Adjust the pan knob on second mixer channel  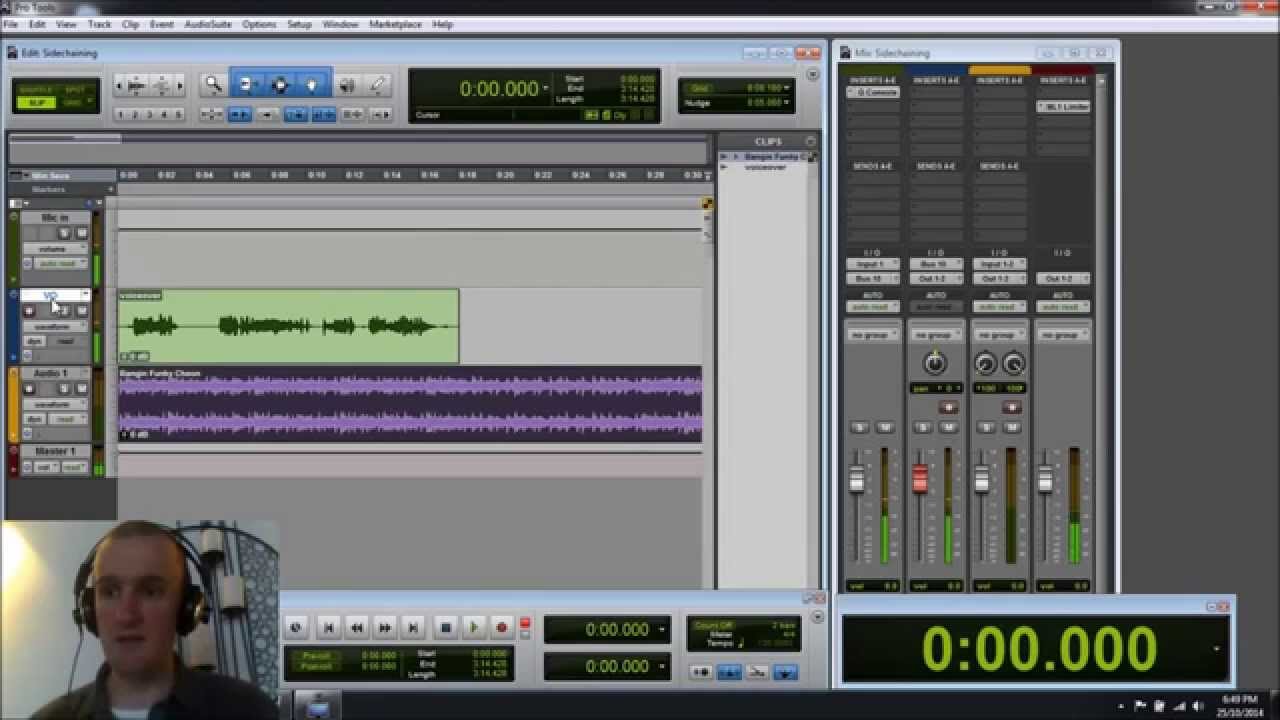pyautogui.click(x=935, y=363)
